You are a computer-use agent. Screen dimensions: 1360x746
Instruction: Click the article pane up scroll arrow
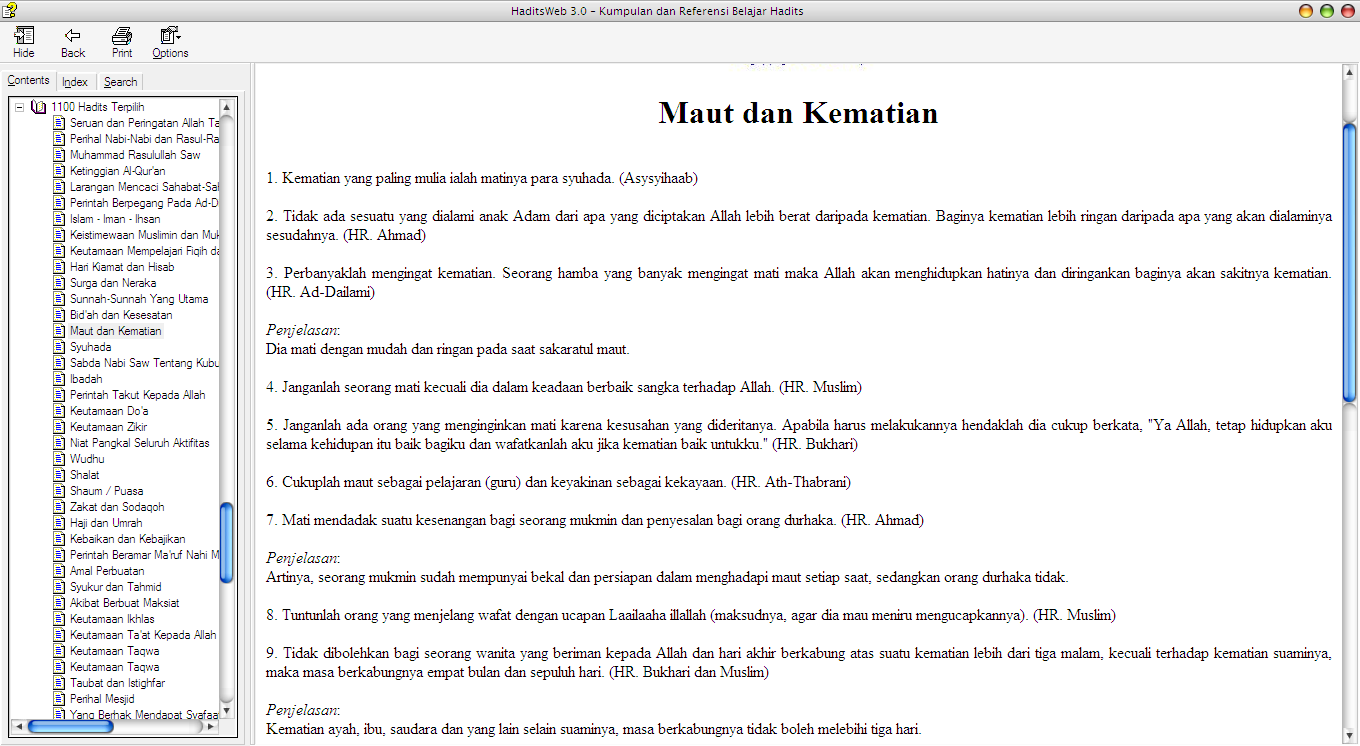pos(1349,72)
